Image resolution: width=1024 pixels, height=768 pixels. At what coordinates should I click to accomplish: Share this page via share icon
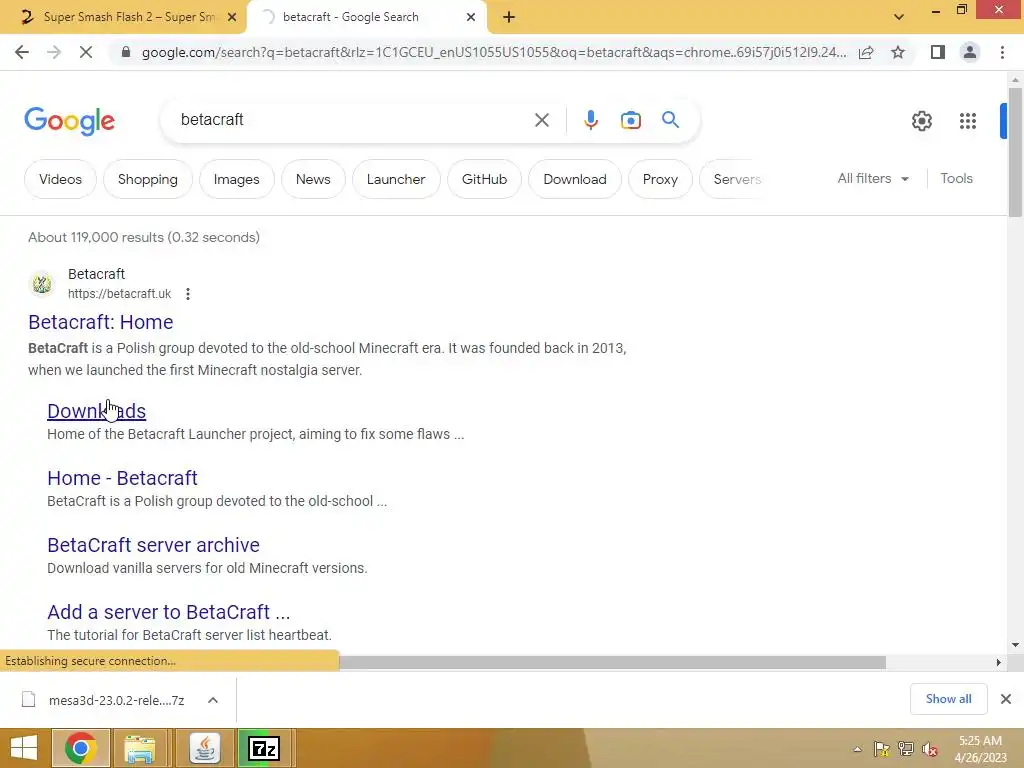coord(866,52)
